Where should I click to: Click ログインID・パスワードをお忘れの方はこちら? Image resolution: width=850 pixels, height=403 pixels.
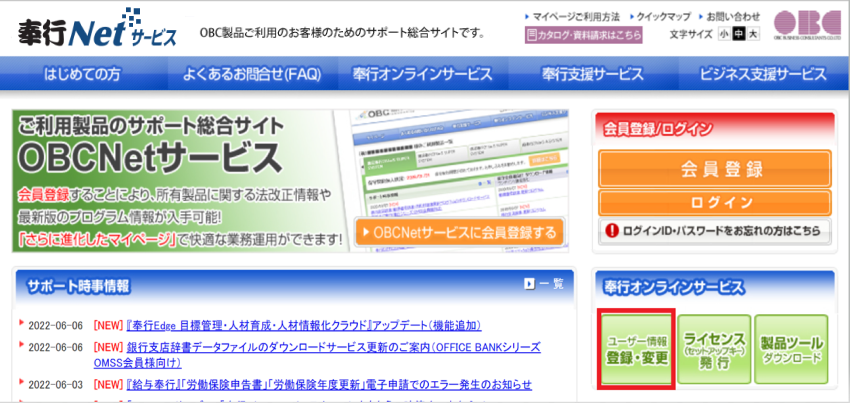(714, 231)
